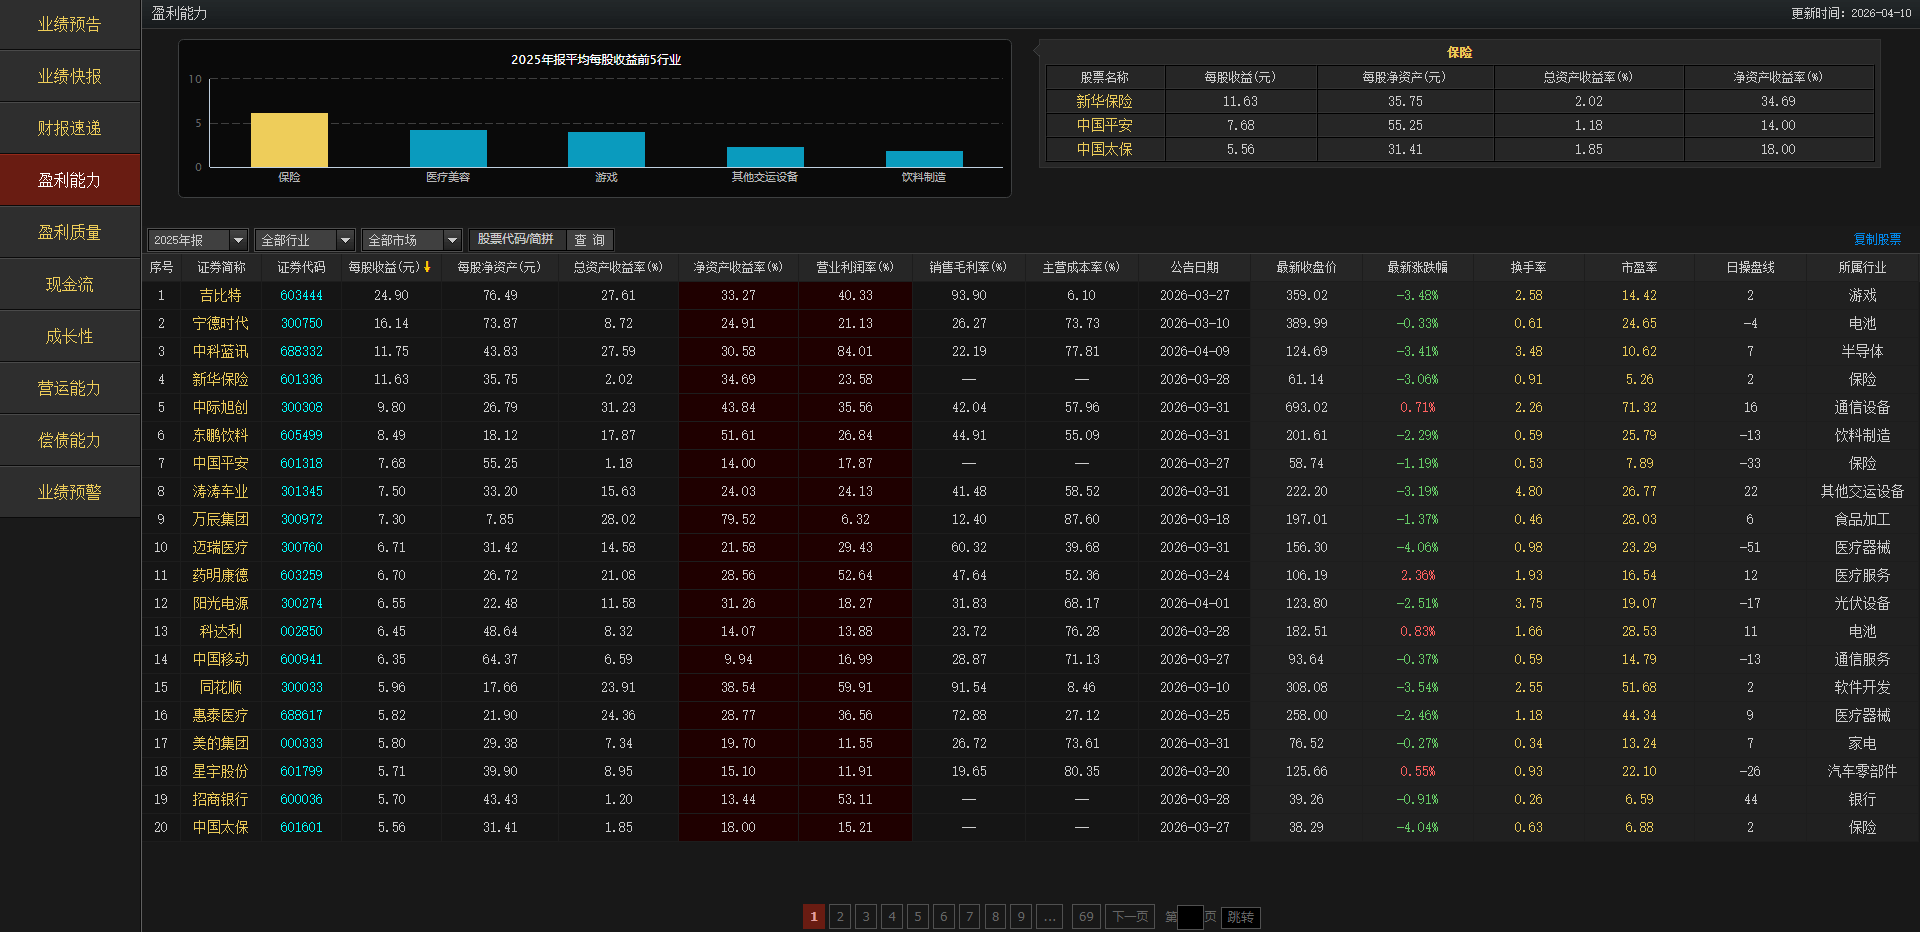Viewport: 1920px width, 932px height.
Task: Open 新华保险 in the 保险 summary table
Action: tap(1104, 101)
